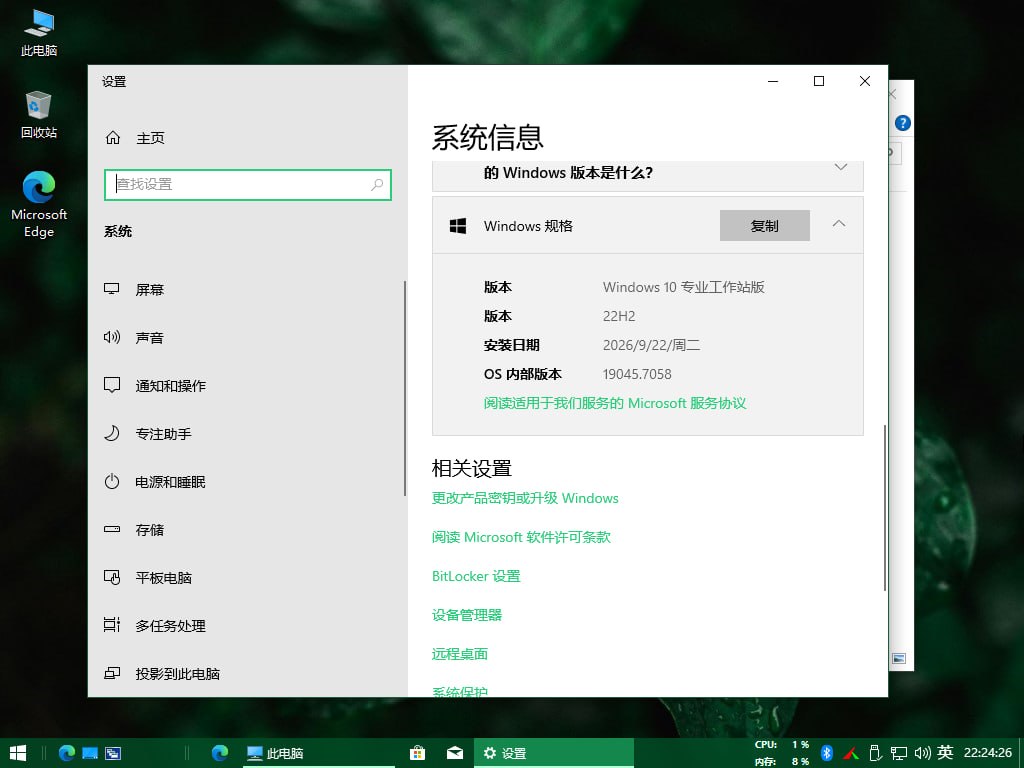1024x768 pixels.
Task: Open 更改产品密钥或升级 Windows link
Action: click(x=525, y=498)
